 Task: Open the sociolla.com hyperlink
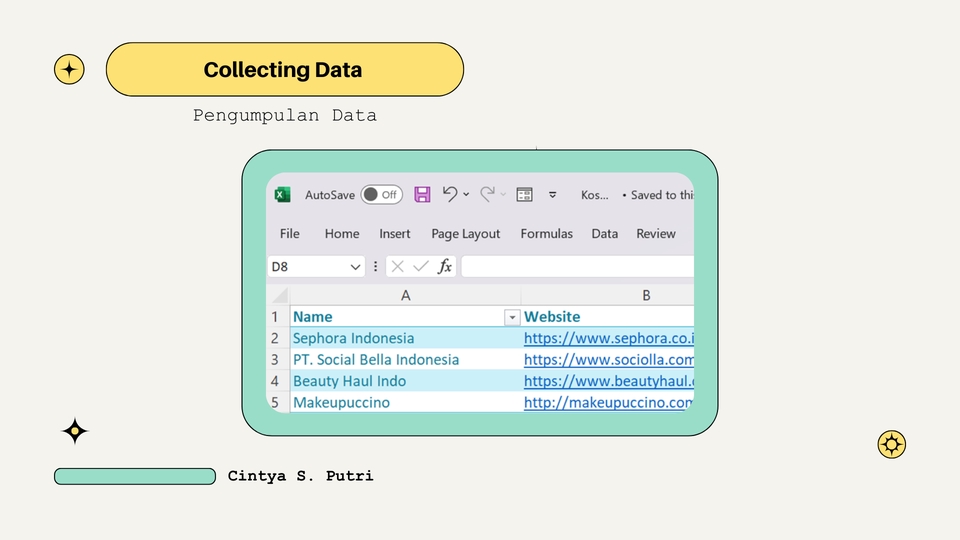(609, 359)
